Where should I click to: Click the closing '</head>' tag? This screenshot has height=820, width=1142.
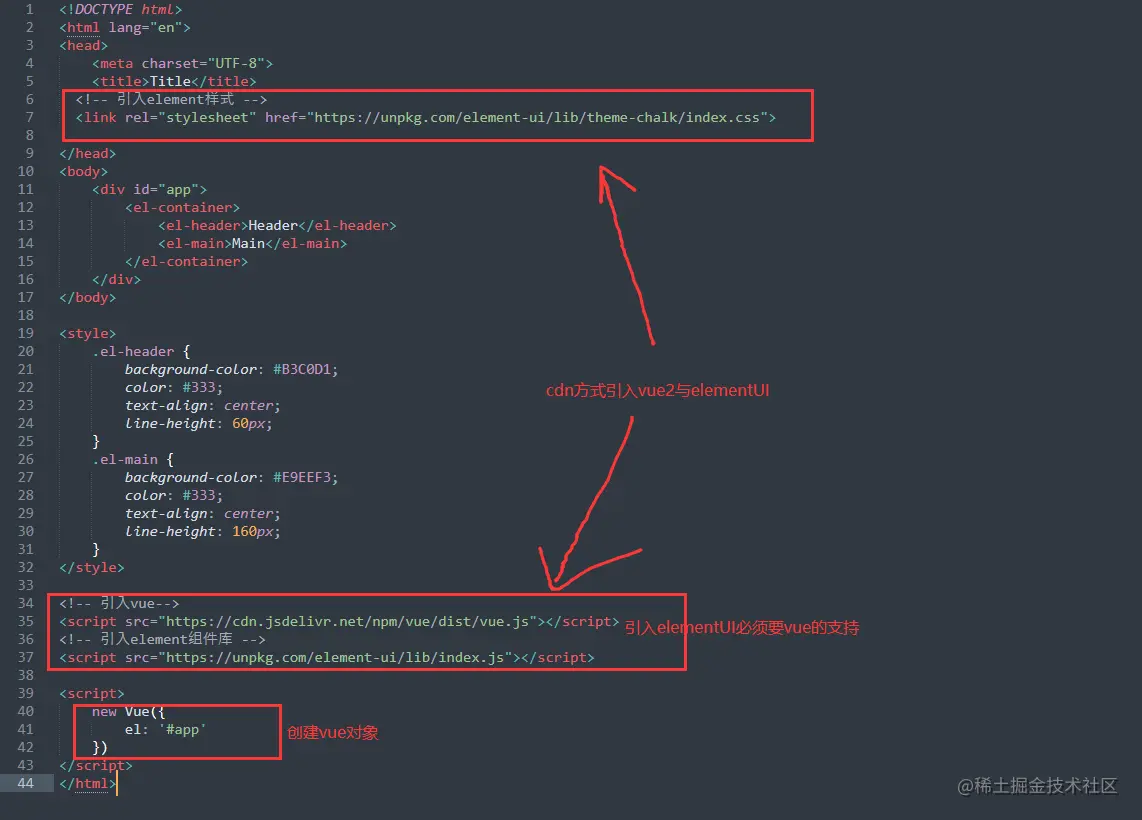87,154
